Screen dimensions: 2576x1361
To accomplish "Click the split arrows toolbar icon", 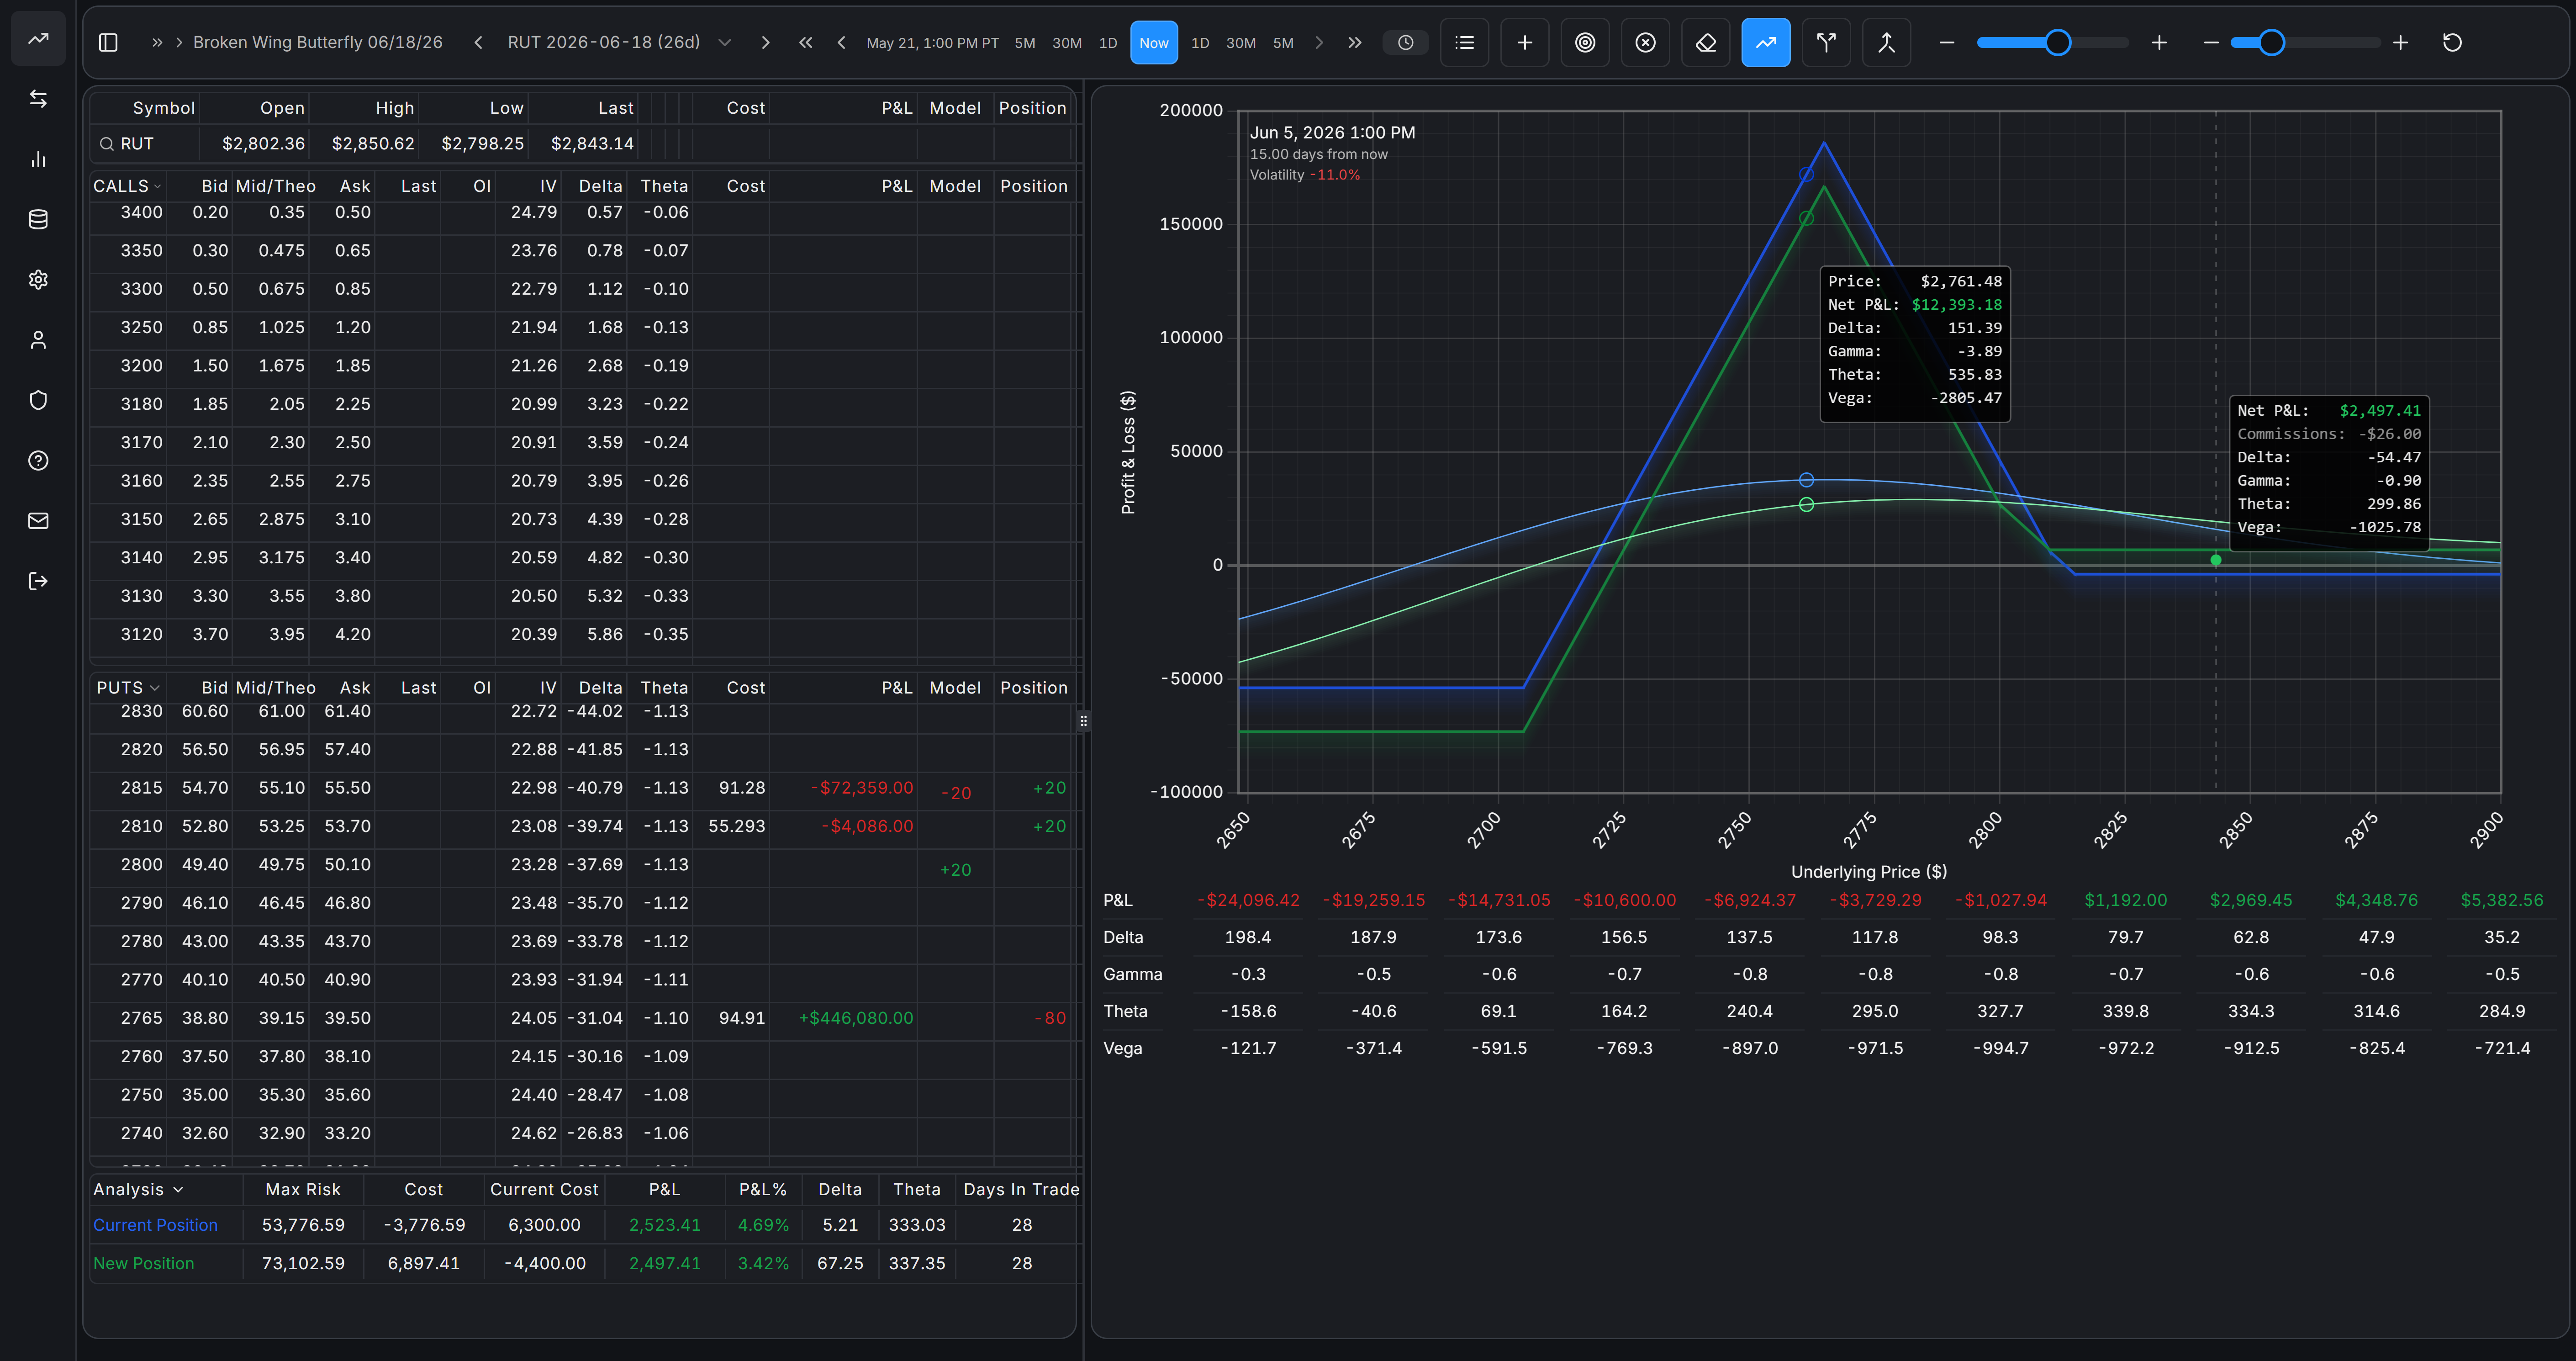I will tap(1826, 43).
